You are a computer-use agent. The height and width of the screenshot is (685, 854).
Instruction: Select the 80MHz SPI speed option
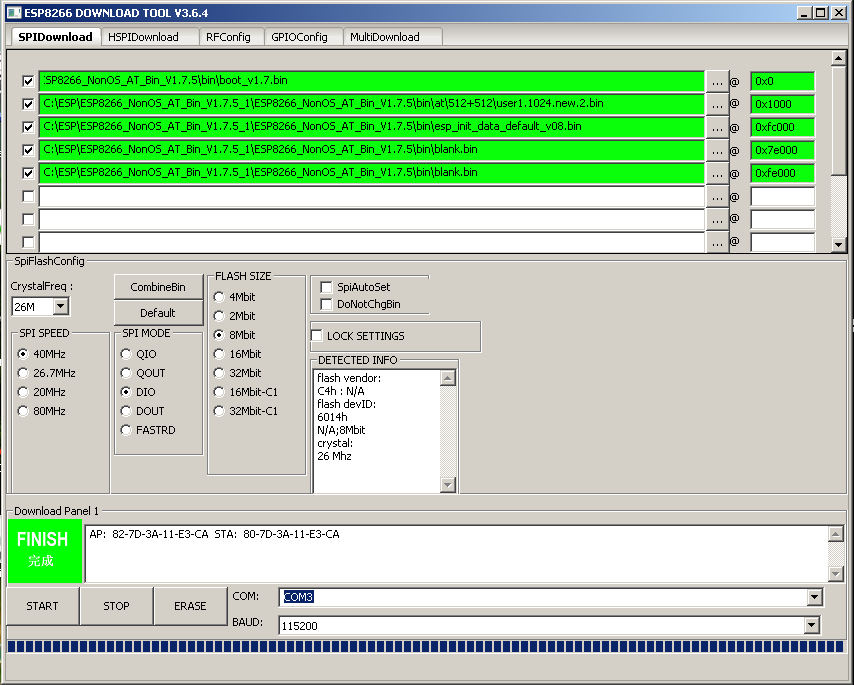[x=23, y=411]
